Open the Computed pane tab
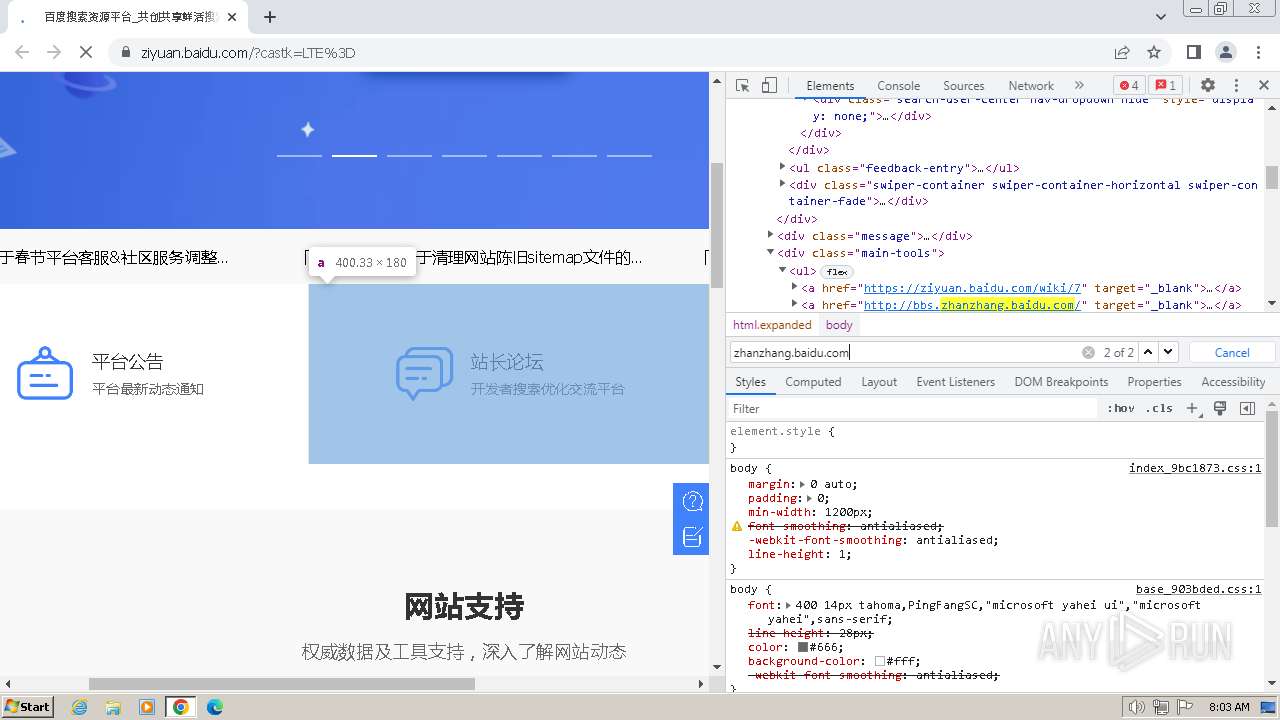Screen dimensions: 1280x720 [813, 382]
